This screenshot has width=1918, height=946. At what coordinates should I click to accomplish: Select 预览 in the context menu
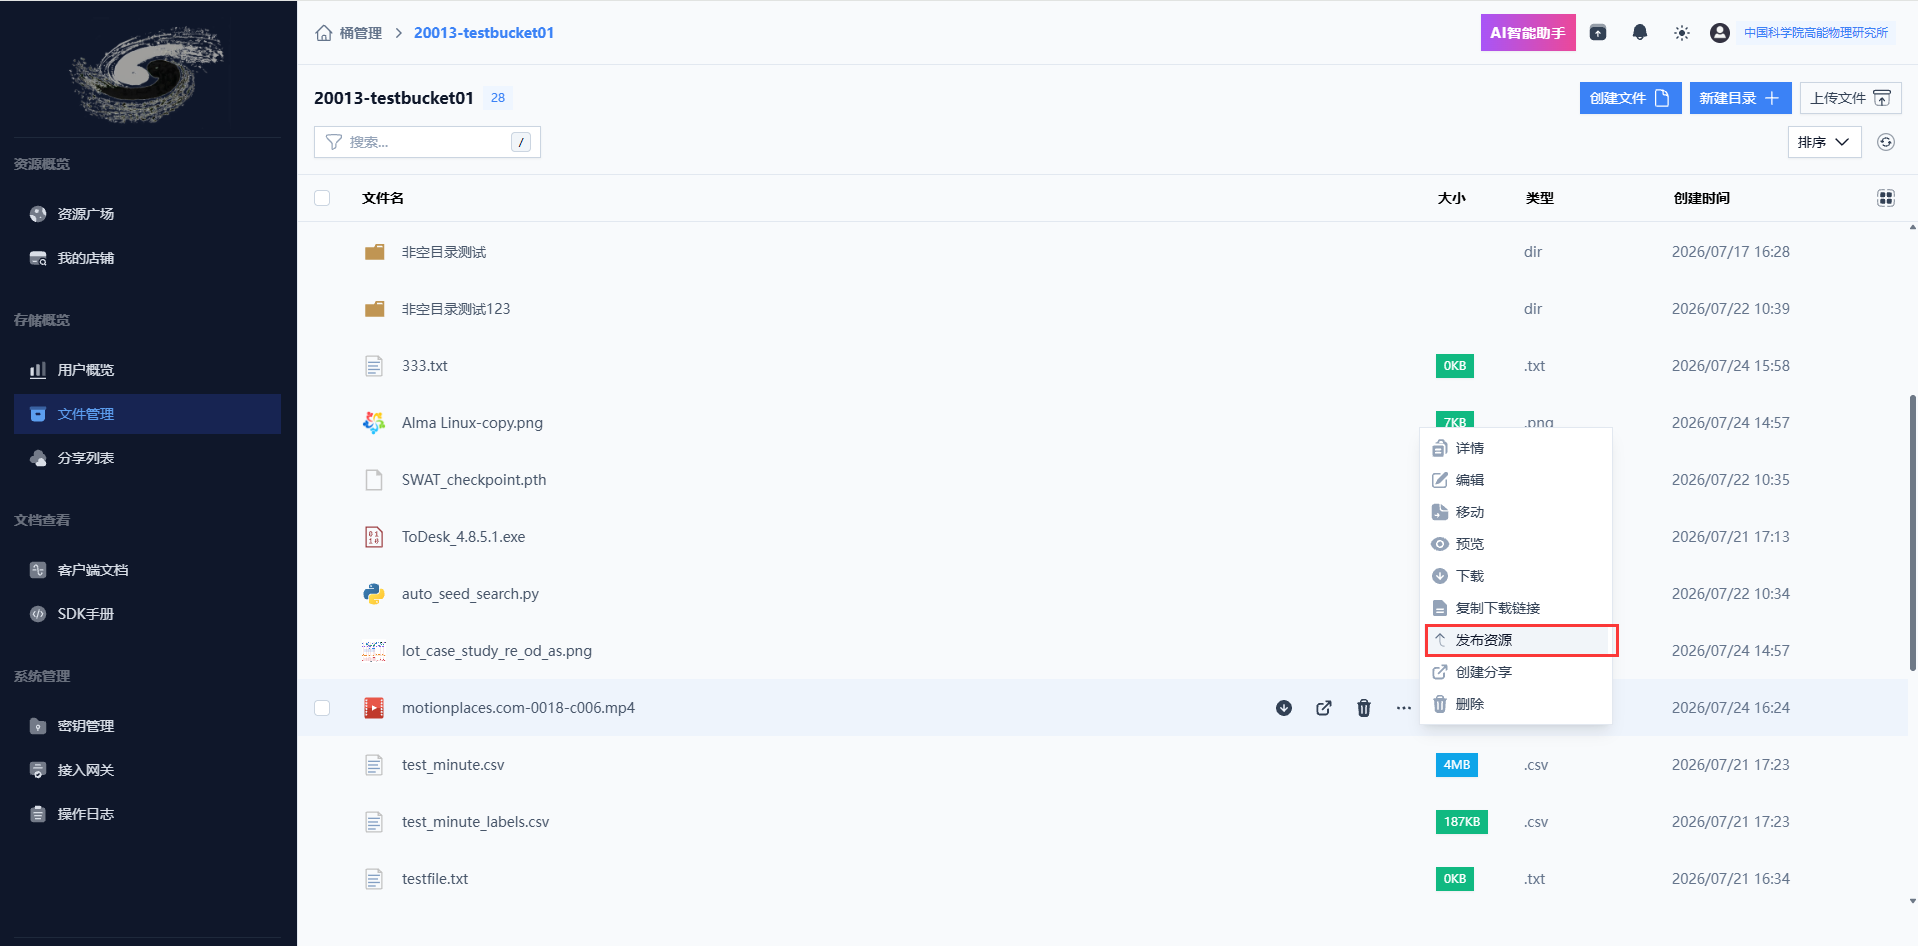[x=1516, y=544]
